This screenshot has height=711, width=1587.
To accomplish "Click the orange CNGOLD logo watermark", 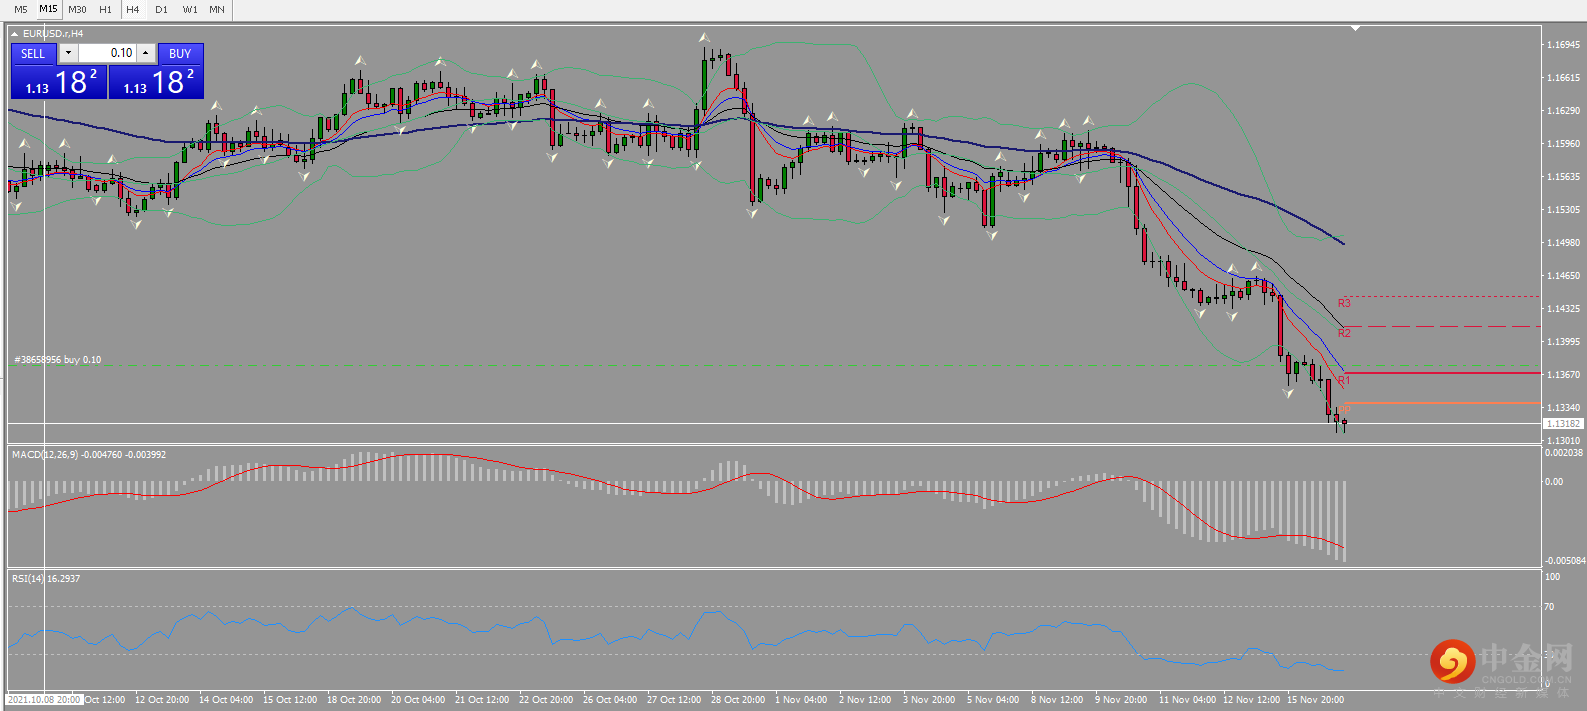I will point(1452,661).
